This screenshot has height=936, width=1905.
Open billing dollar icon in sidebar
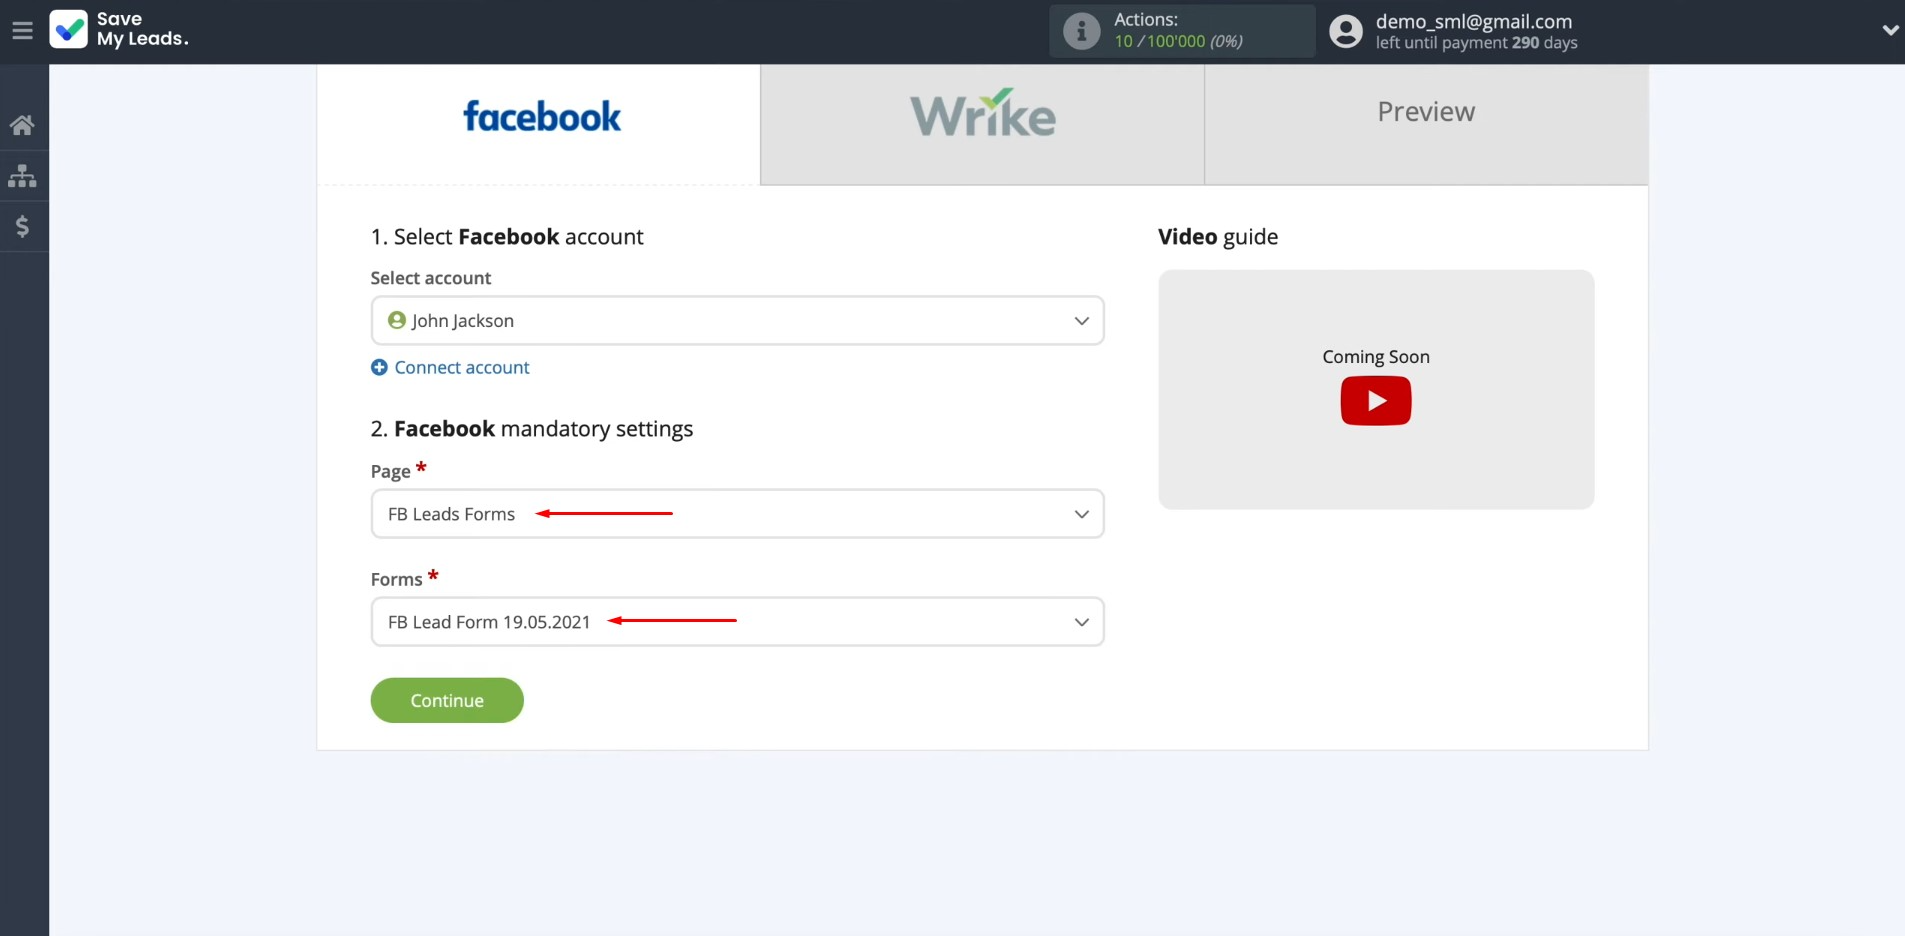point(22,227)
